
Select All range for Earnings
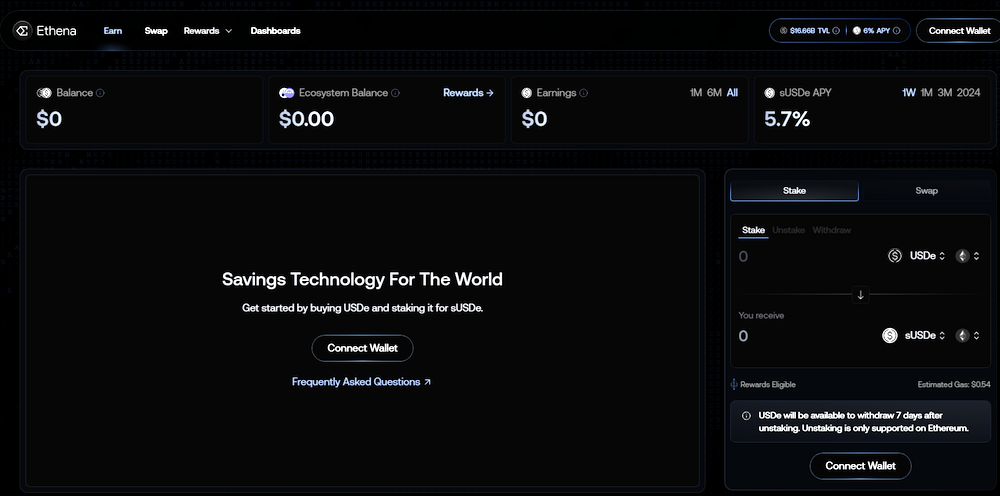(732, 93)
